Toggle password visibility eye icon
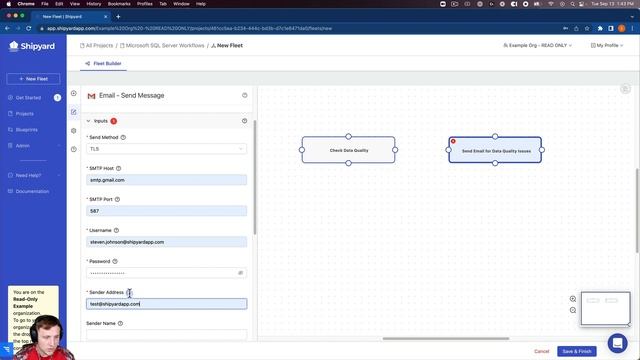The image size is (640, 360). click(240, 273)
